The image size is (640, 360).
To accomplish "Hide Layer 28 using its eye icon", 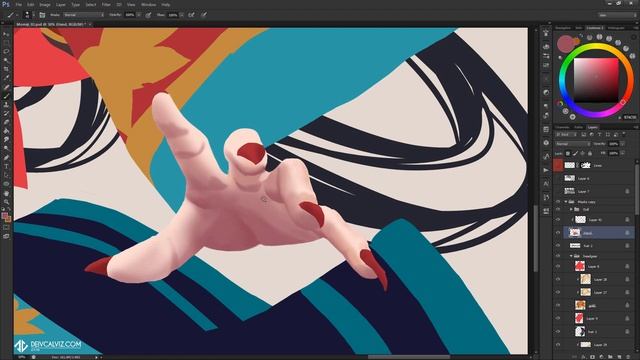I will click(558, 279).
